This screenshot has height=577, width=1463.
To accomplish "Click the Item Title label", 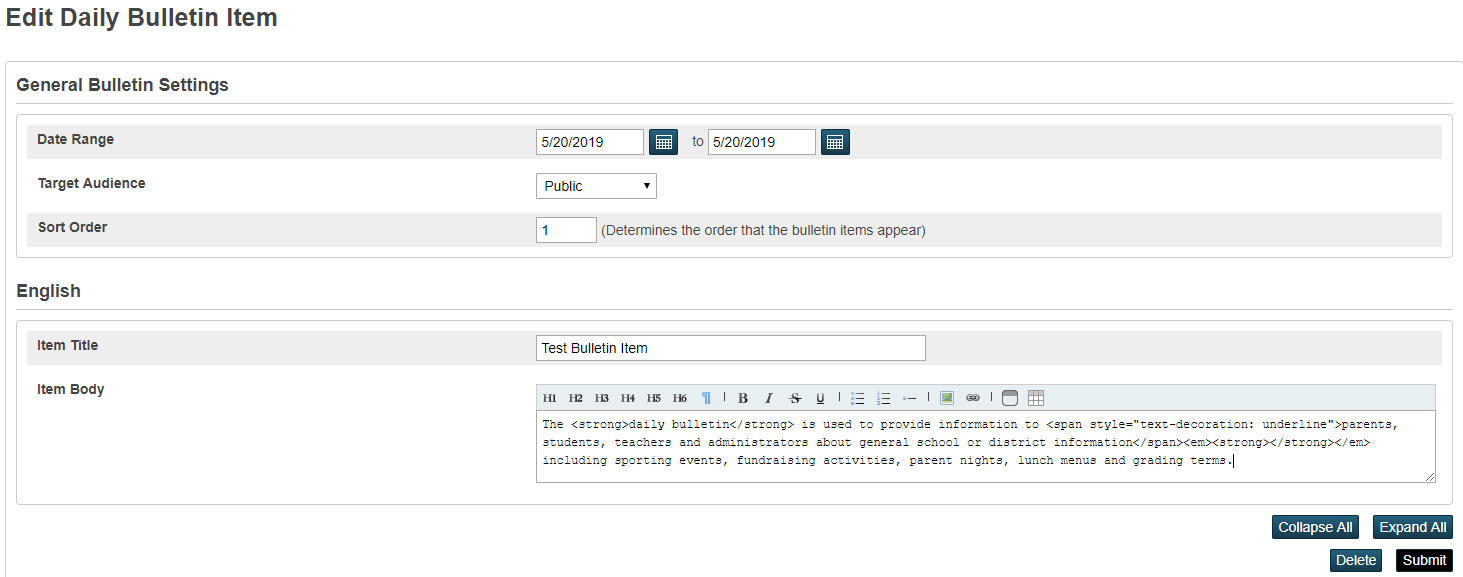I will (68, 345).
